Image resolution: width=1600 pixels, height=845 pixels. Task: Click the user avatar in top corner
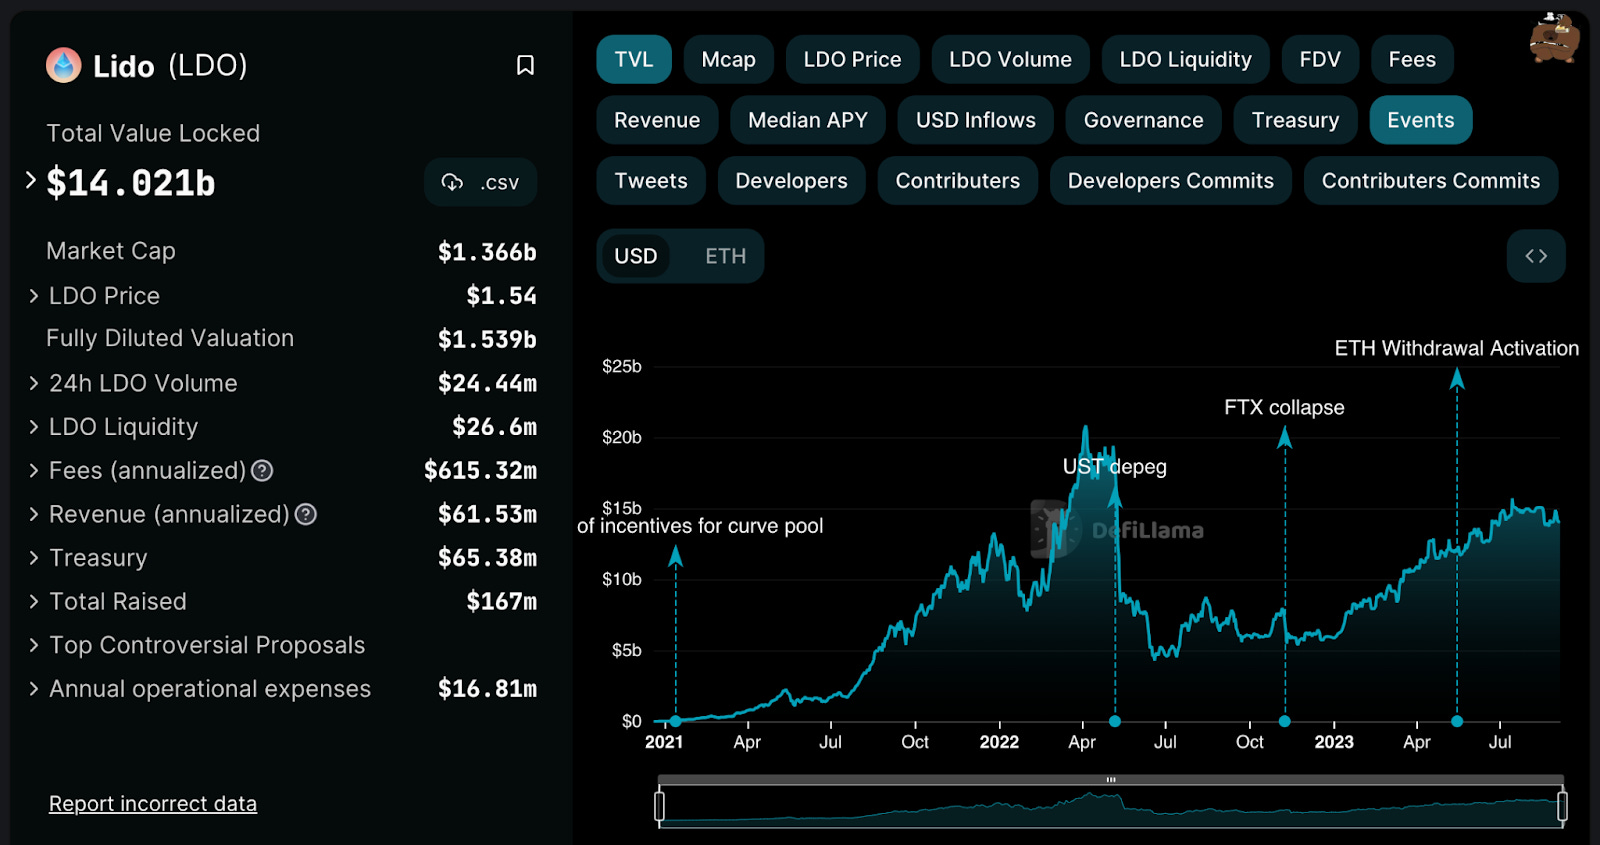coord(1554,38)
